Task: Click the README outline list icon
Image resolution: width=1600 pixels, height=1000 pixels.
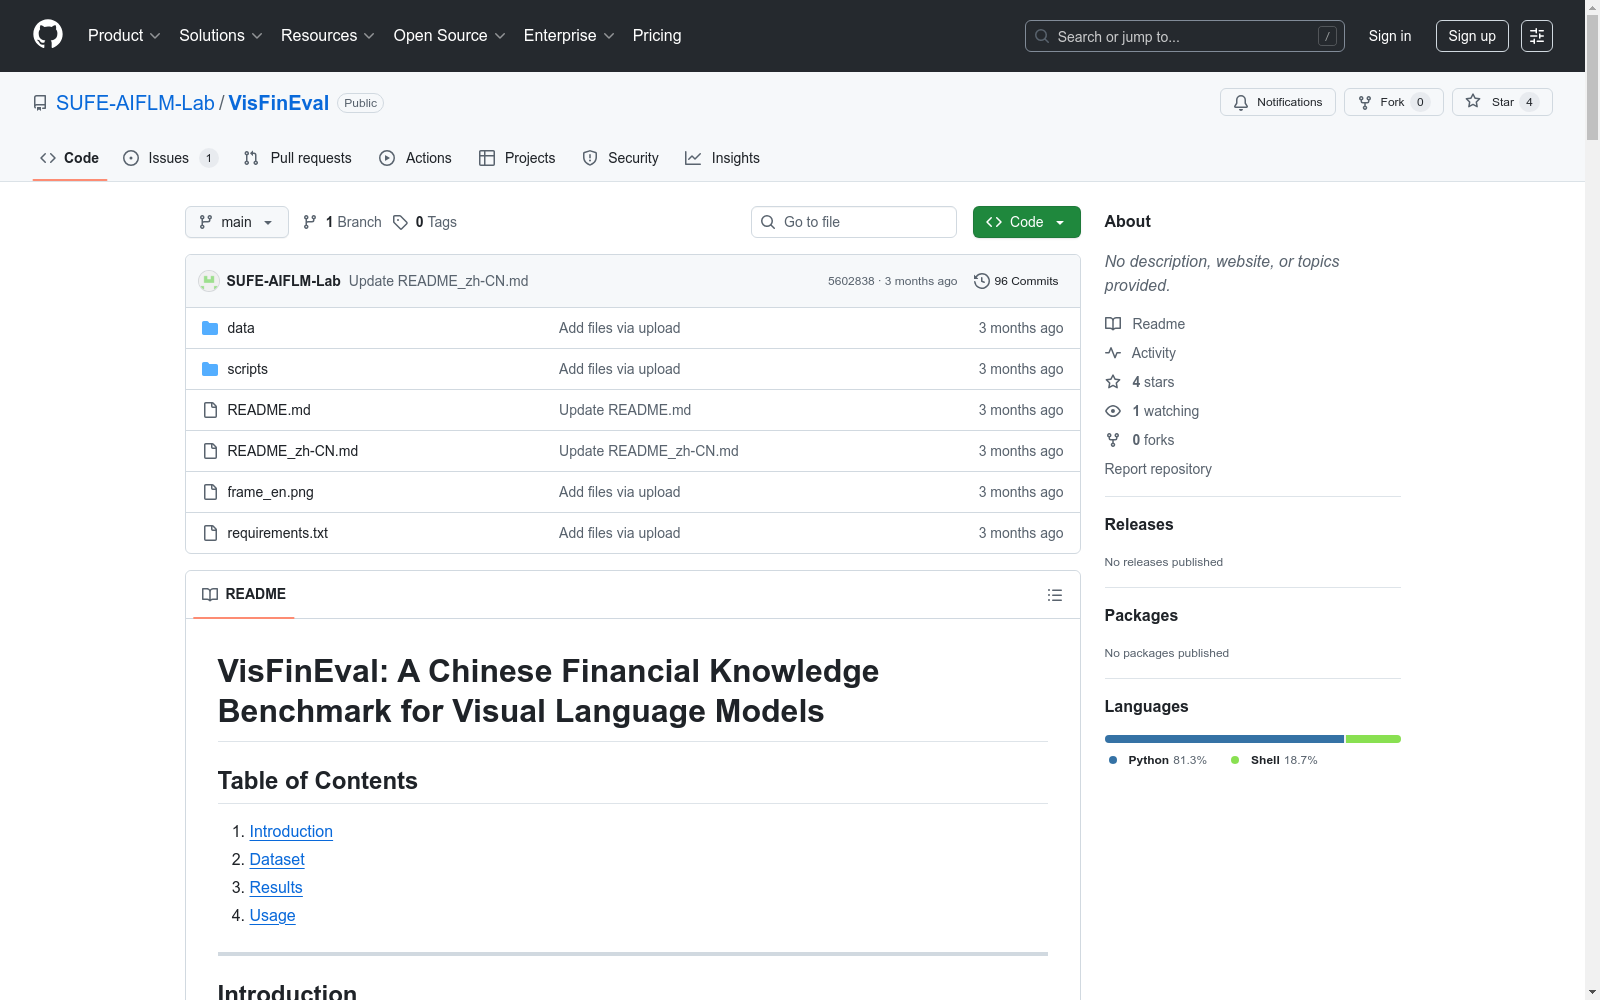Action: pyautogui.click(x=1054, y=595)
